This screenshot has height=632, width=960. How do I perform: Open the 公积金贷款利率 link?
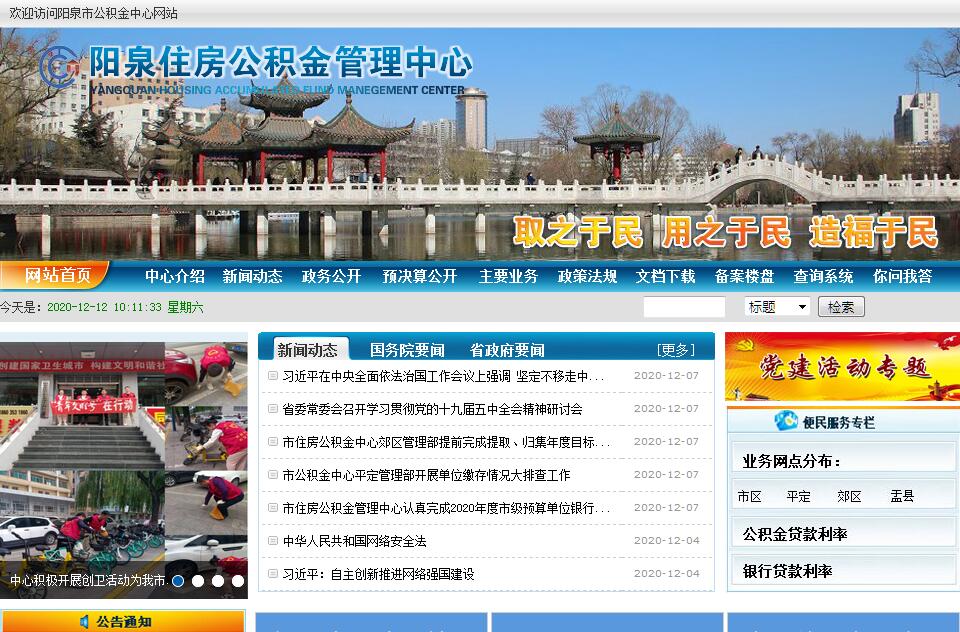[x=795, y=534]
